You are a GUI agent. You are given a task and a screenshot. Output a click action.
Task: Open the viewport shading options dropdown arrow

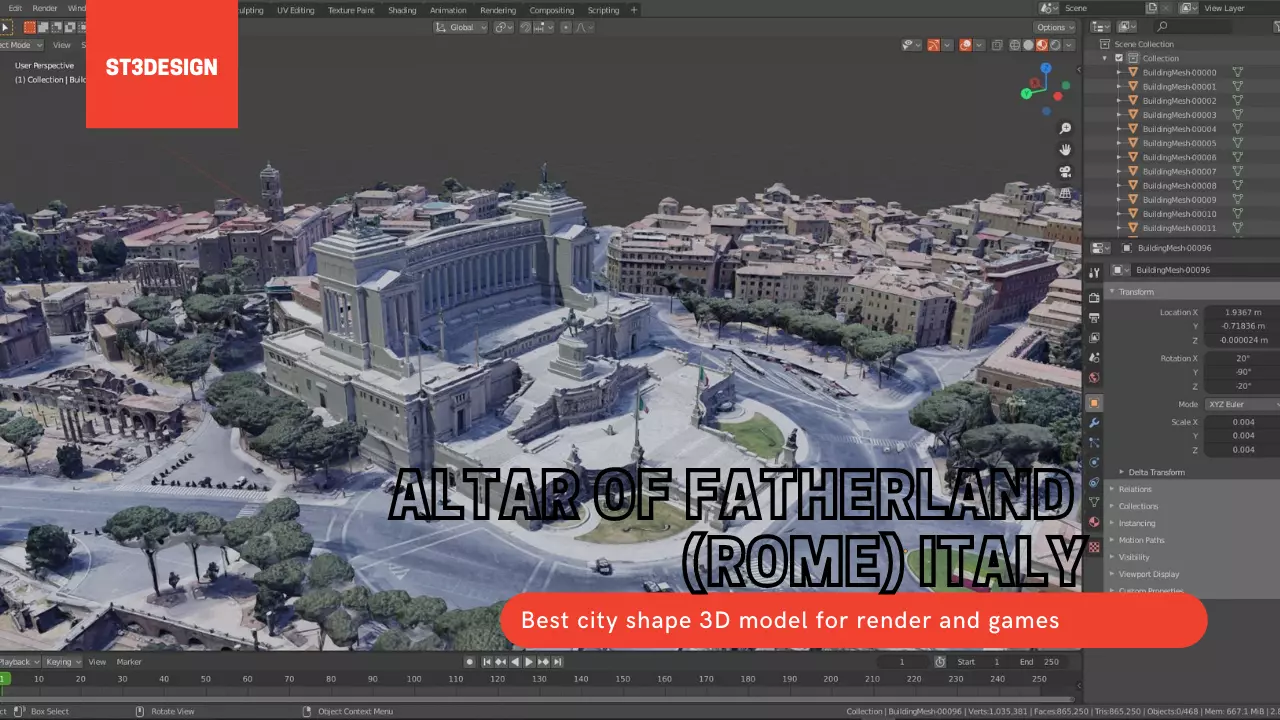pos(1068,45)
